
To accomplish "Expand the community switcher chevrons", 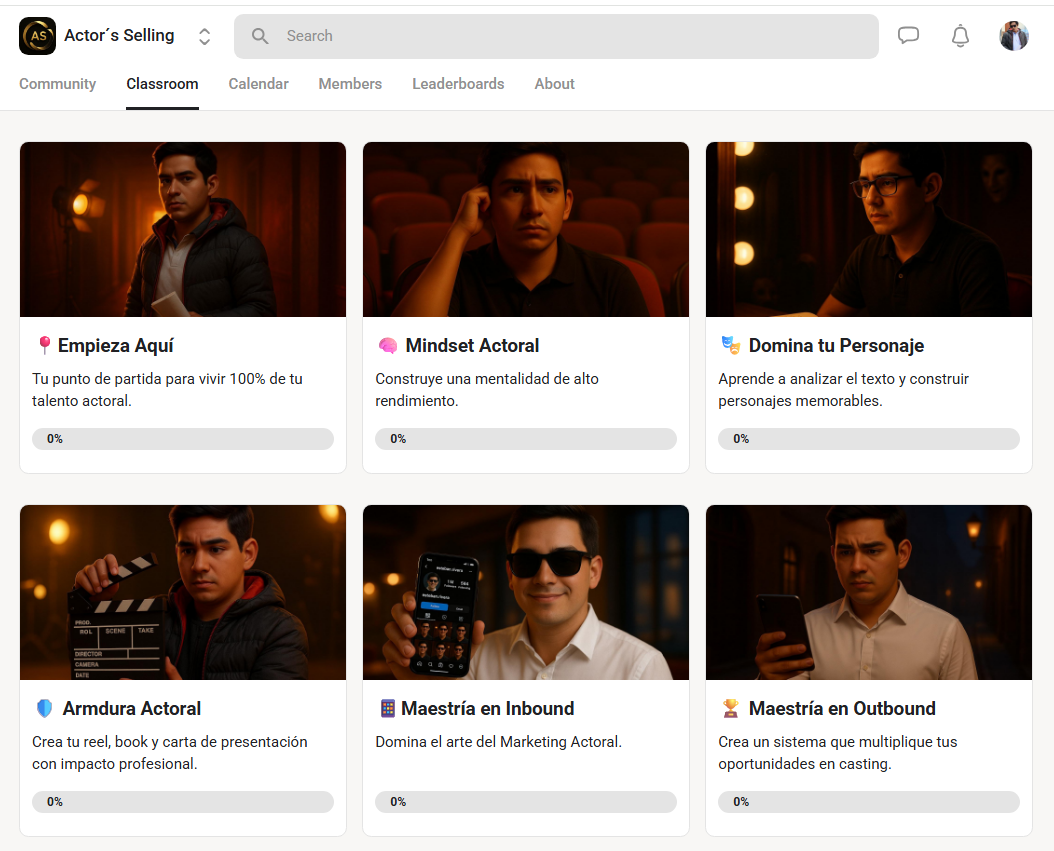I will coord(204,36).
